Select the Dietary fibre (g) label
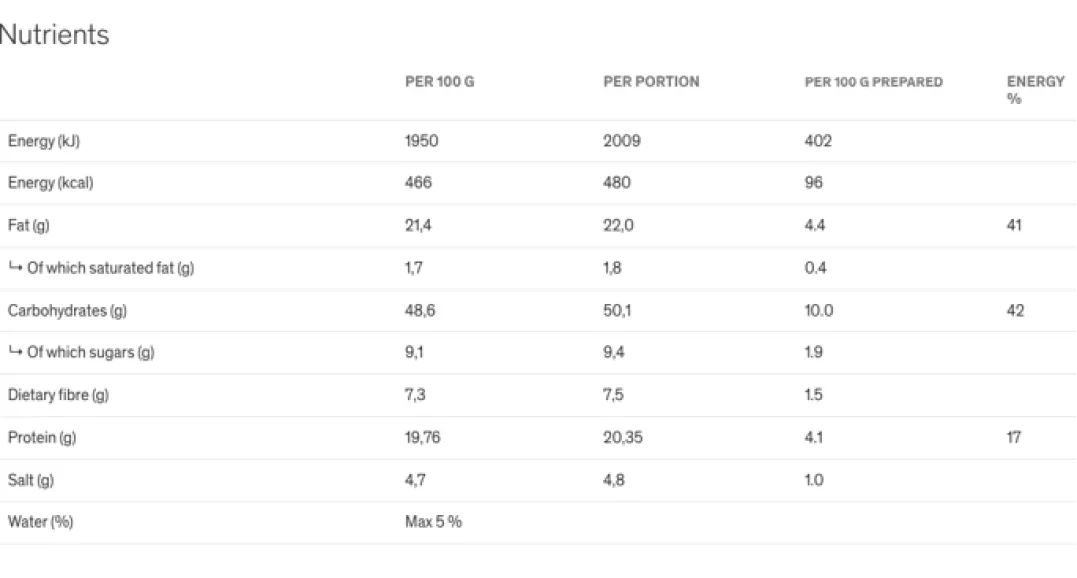 58,395
